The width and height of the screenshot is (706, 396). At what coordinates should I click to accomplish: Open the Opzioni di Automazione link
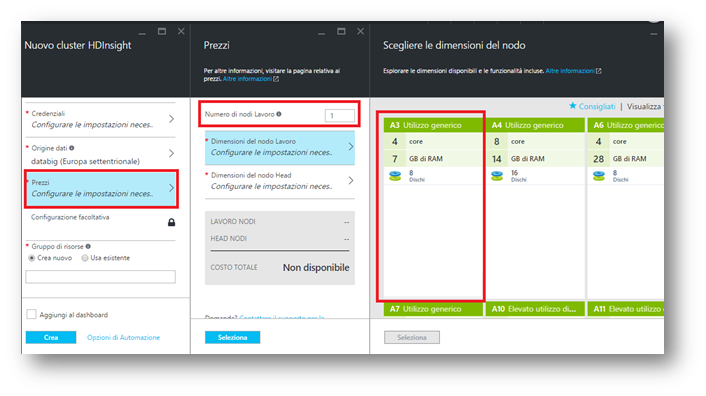click(x=123, y=337)
